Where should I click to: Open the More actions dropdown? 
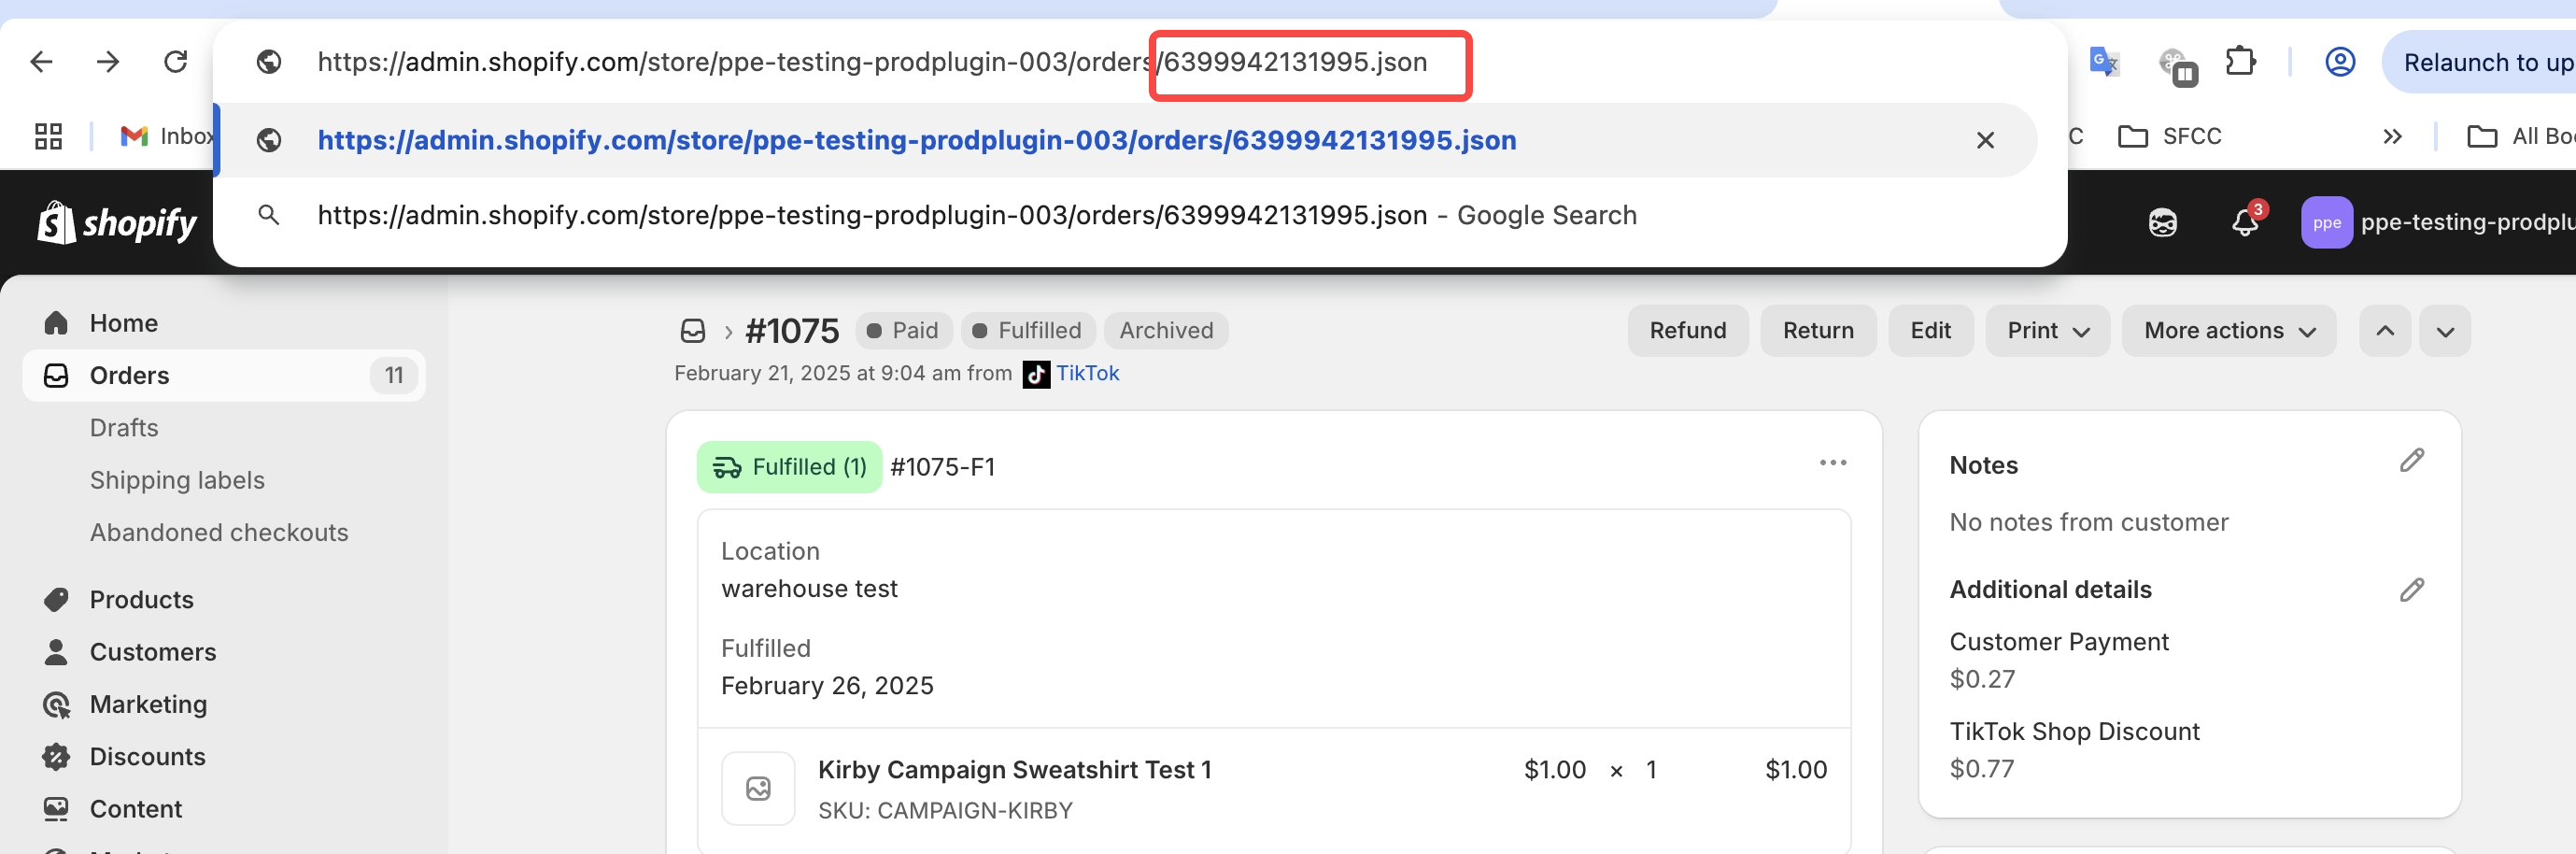pyautogui.click(x=2228, y=331)
